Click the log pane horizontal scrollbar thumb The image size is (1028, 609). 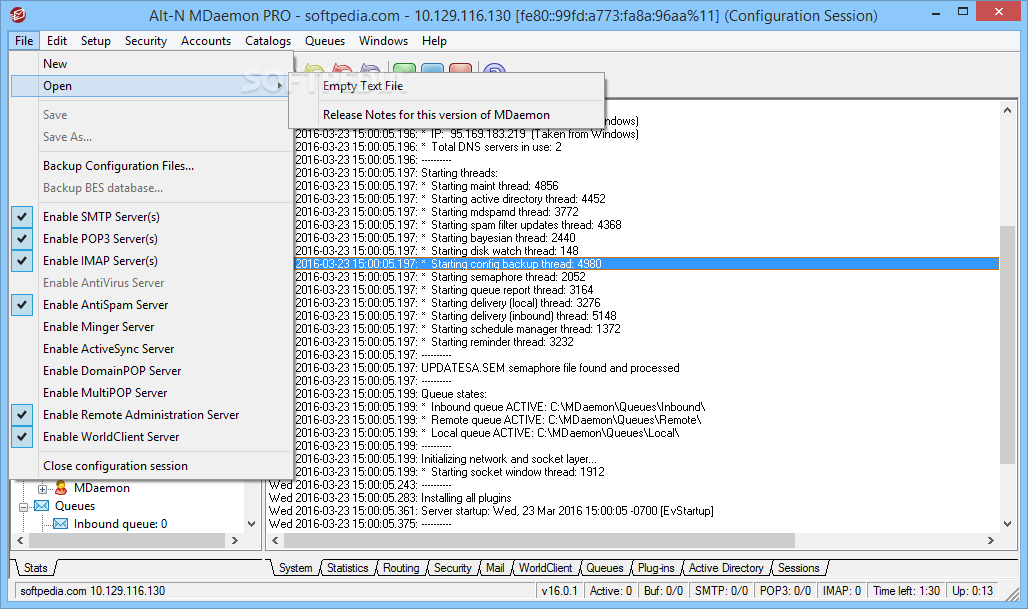[x=539, y=541]
